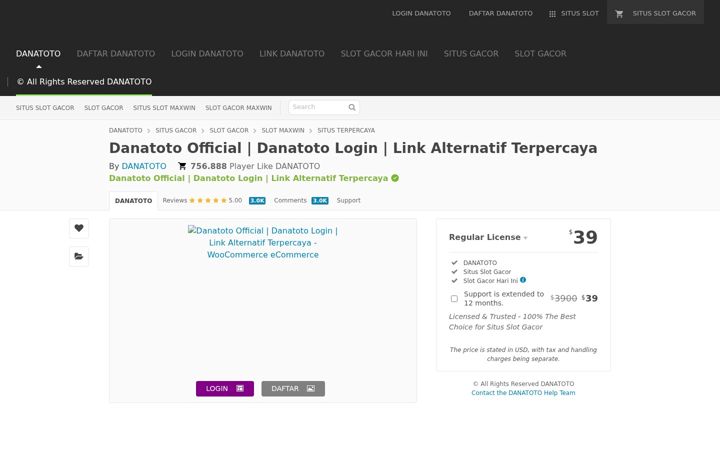Screen dimensions: 720x450
Task: Open the SITUS SLOT GACOR cart button
Action: click(x=655, y=12)
